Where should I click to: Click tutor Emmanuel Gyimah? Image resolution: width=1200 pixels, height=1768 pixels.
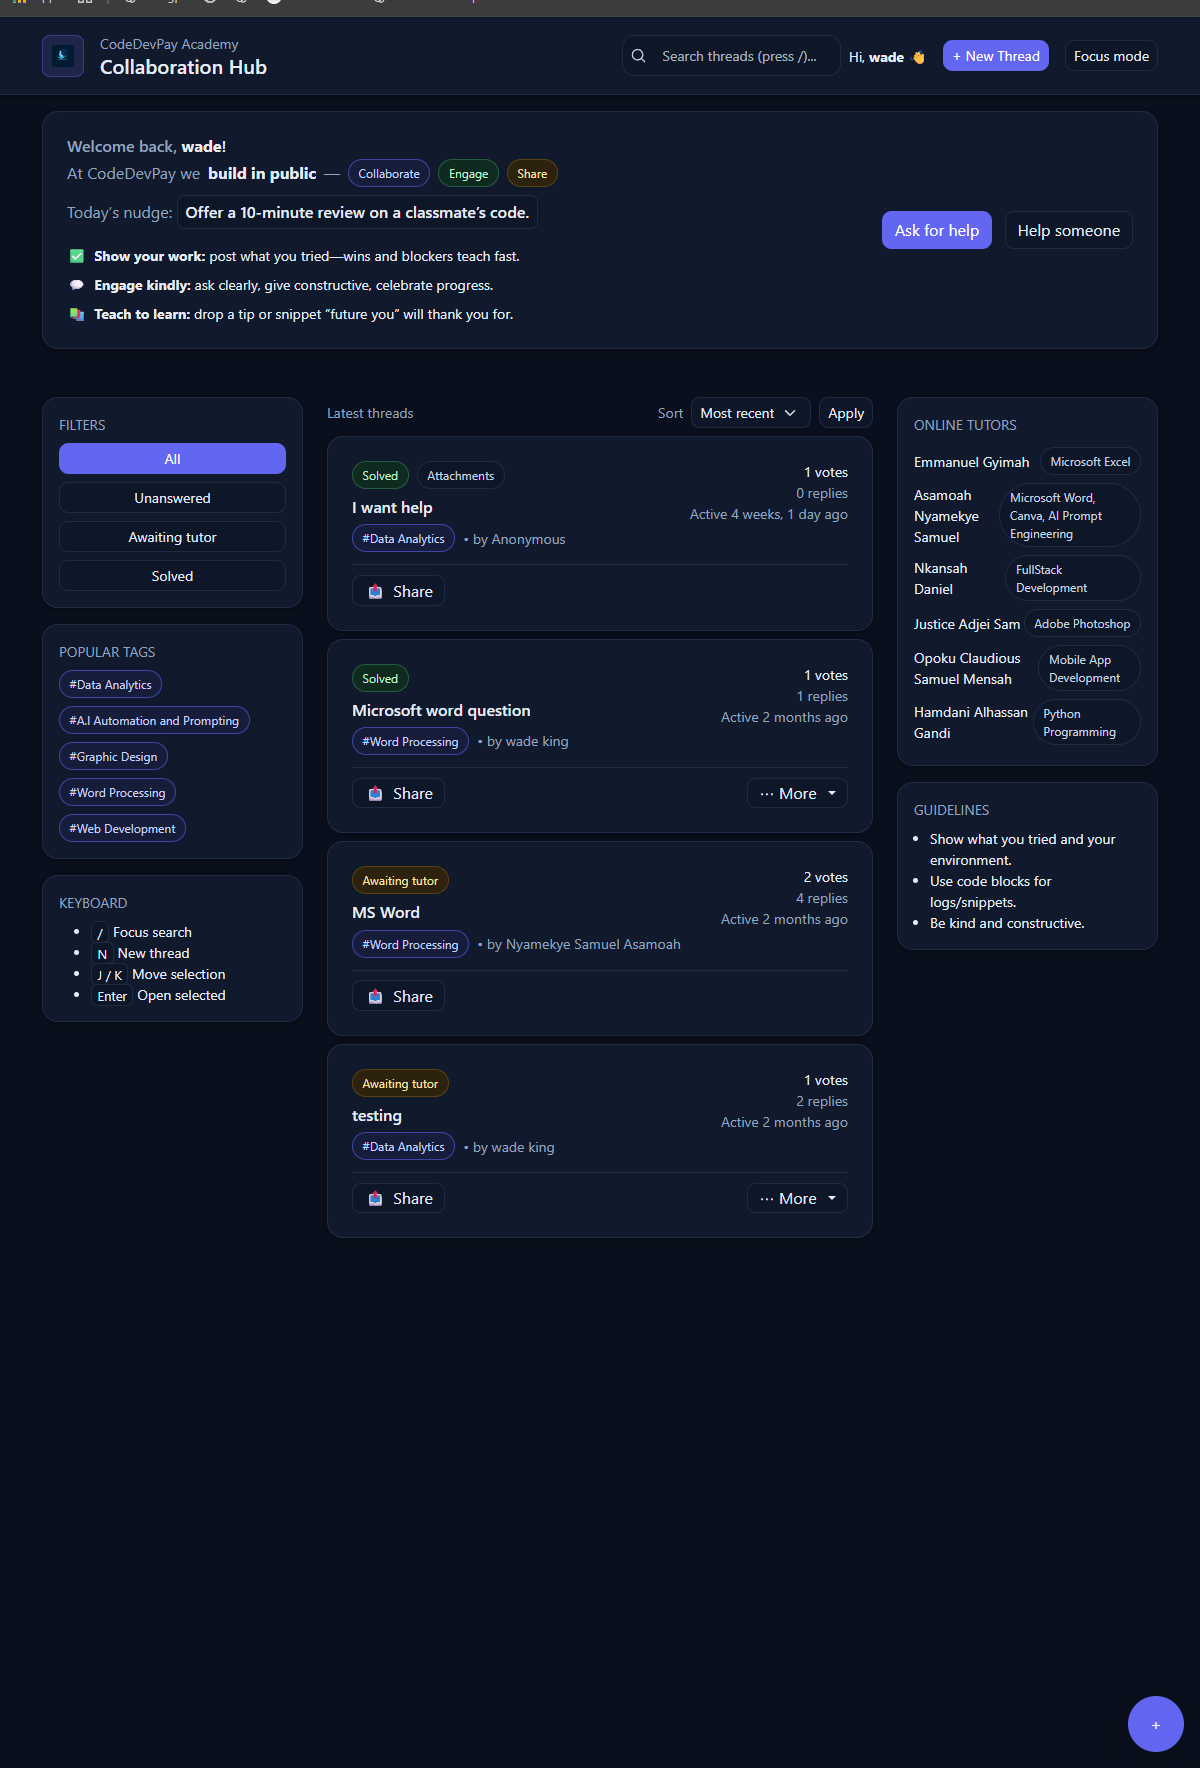pos(971,462)
